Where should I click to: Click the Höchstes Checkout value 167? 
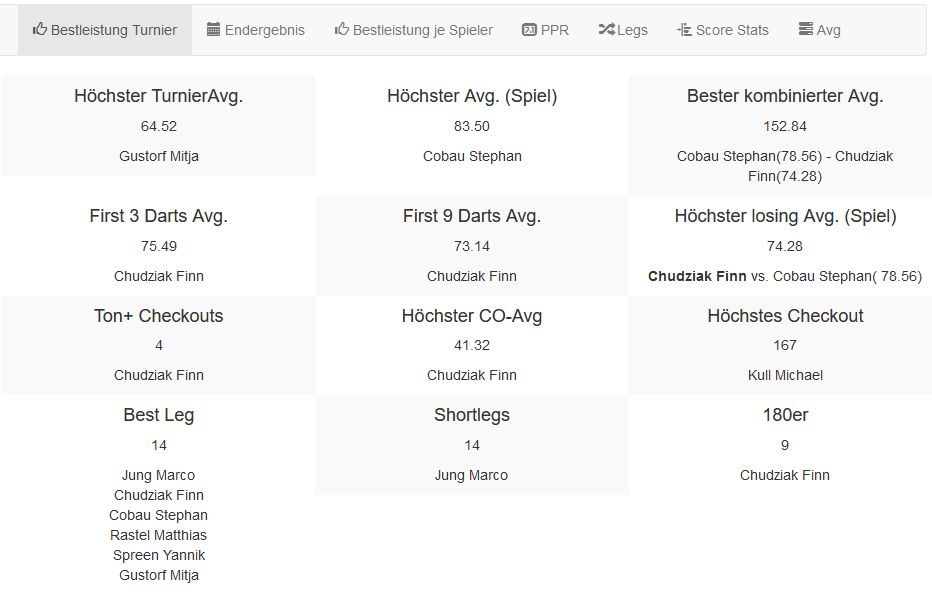click(x=785, y=345)
